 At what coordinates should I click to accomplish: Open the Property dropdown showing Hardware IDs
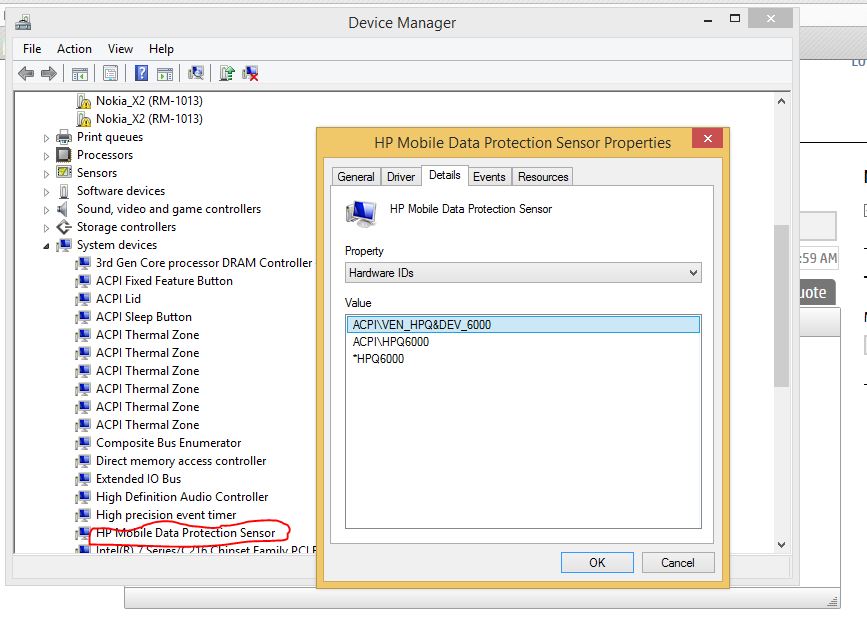(x=523, y=272)
